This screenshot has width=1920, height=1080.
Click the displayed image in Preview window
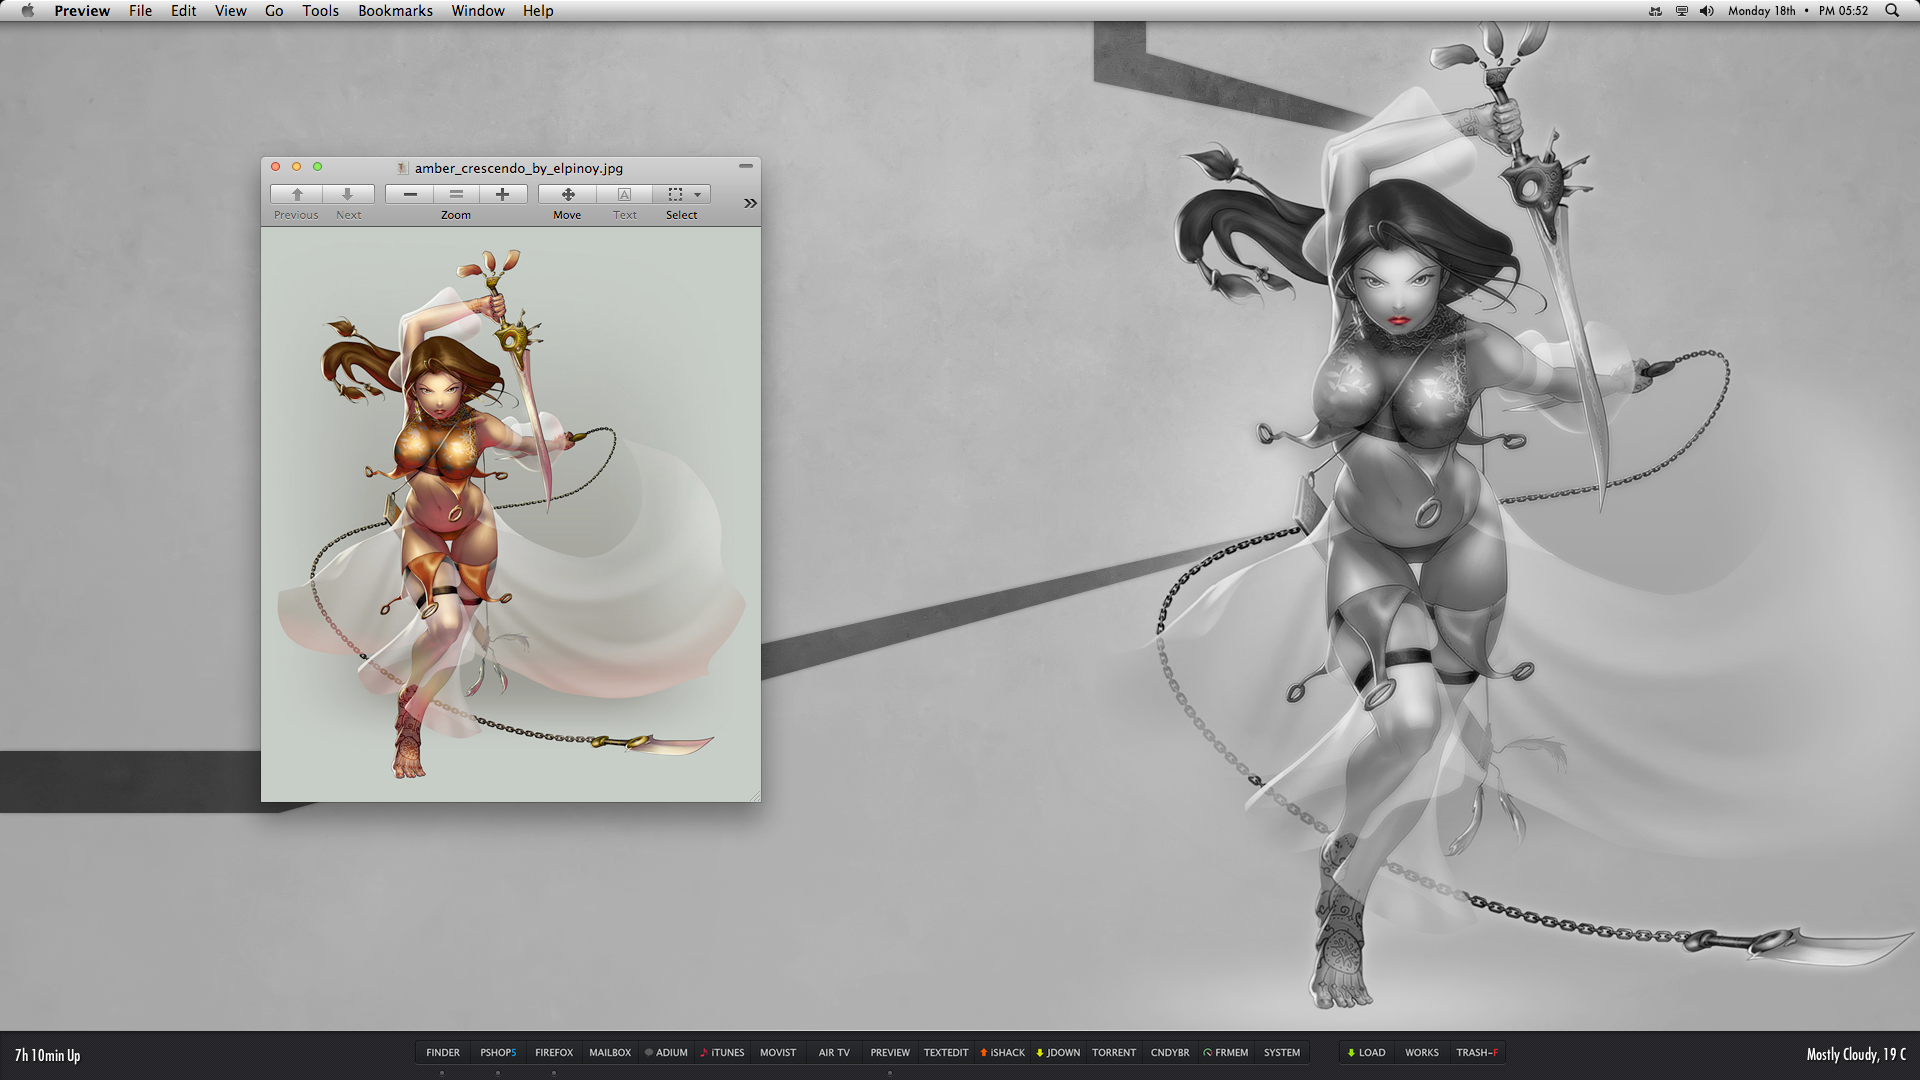511,514
